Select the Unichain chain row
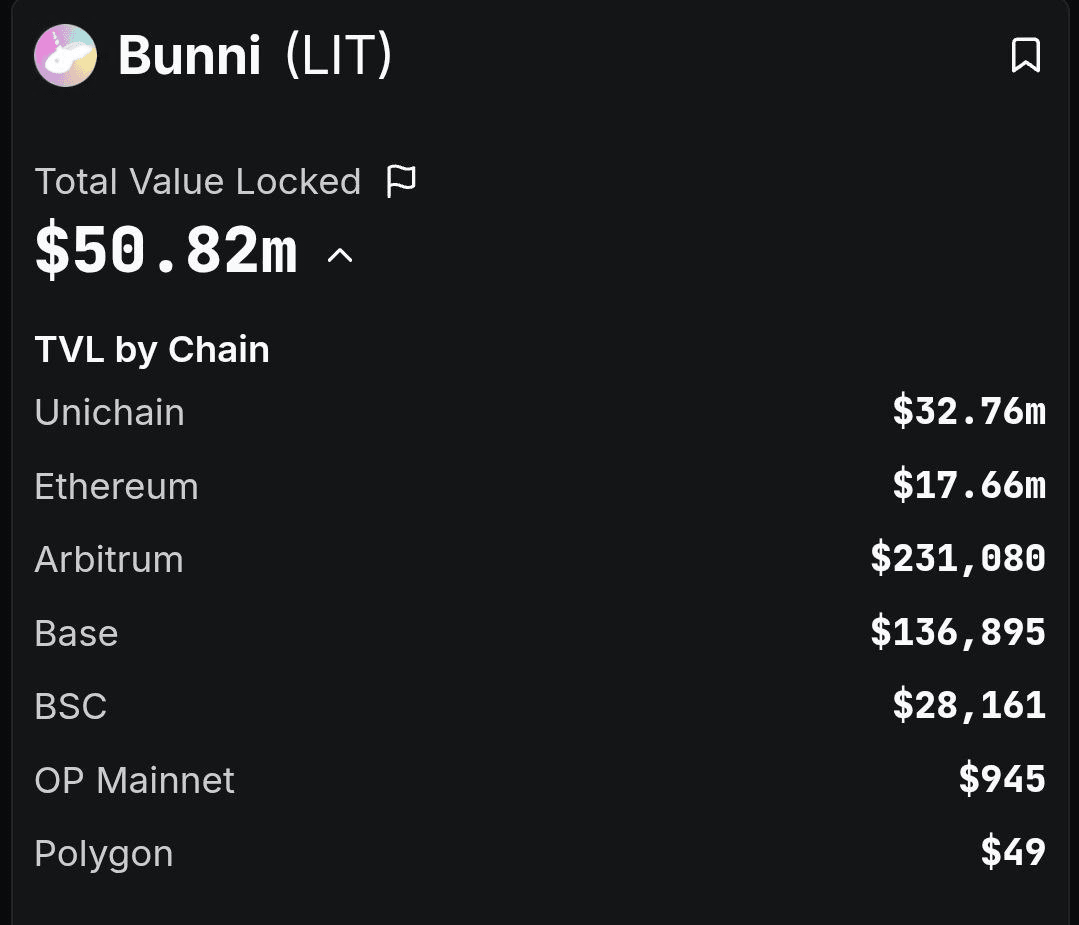The image size is (1079, 925). [x=540, y=412]
